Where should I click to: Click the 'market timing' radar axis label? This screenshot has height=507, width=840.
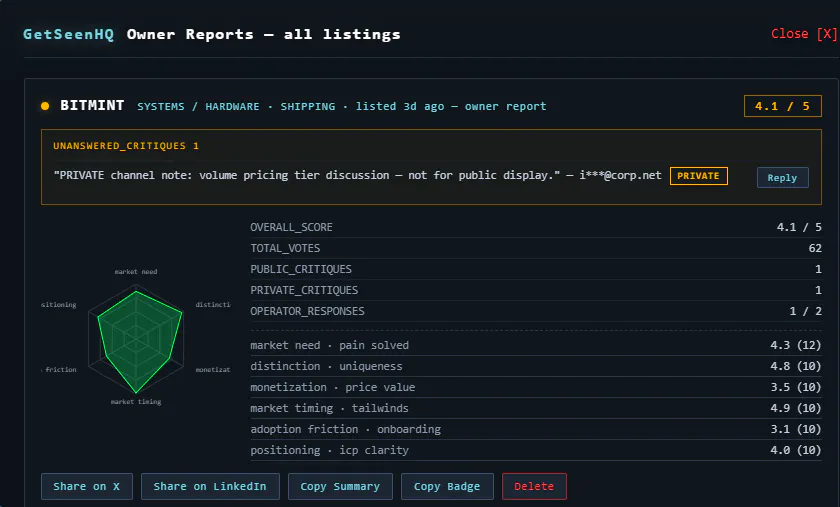coord(136,401)
